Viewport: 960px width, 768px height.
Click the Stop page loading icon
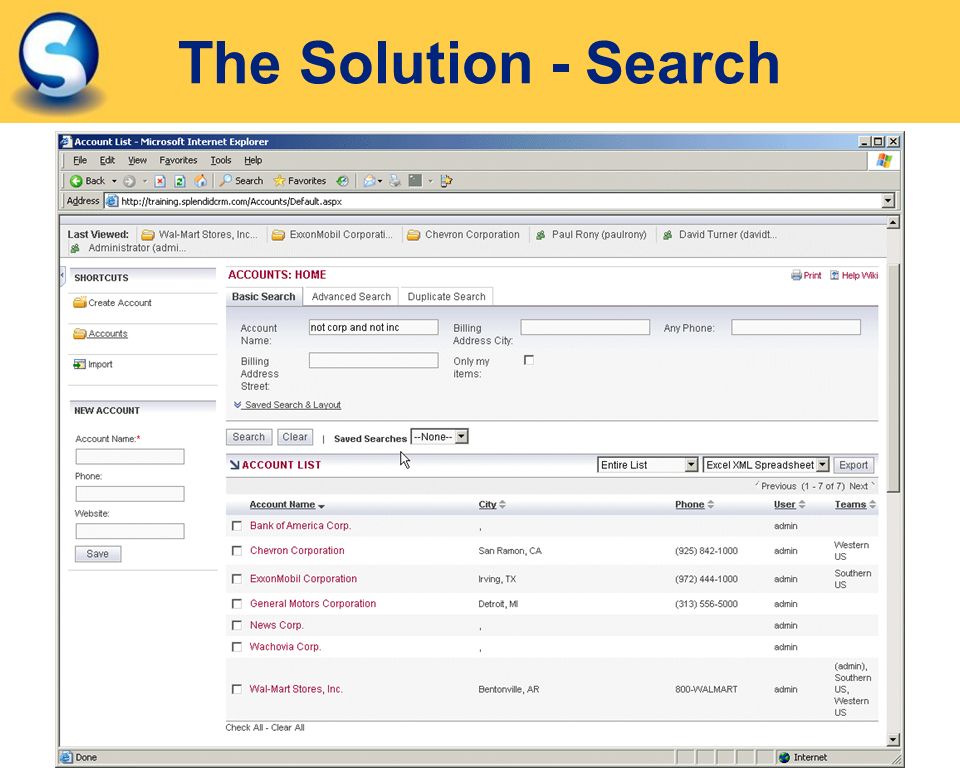[160, 181]
